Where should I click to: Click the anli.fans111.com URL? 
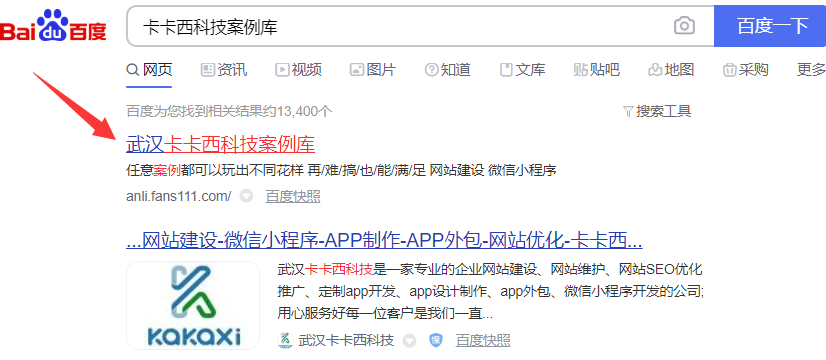(x=179, y=197)
